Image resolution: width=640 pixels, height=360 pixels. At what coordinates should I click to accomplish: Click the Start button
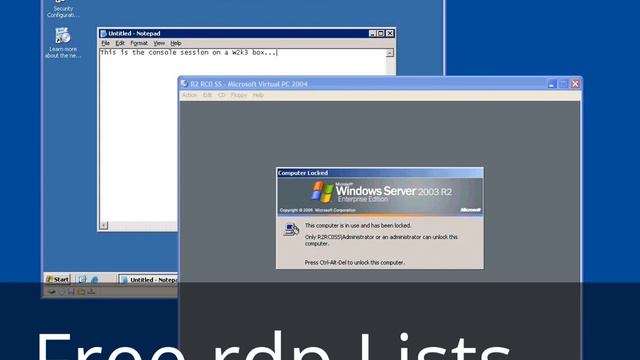click(x=58, y=280)
